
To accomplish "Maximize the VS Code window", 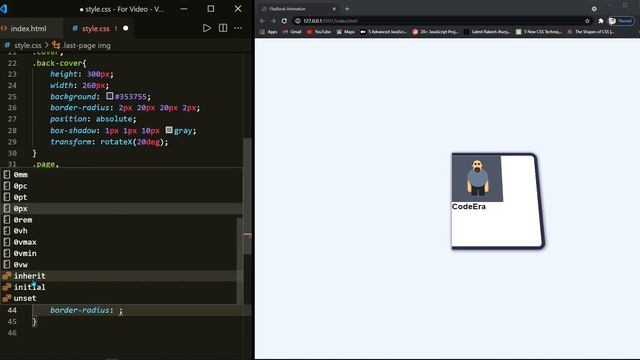I will pyautogui.click(x=211, y=9).
